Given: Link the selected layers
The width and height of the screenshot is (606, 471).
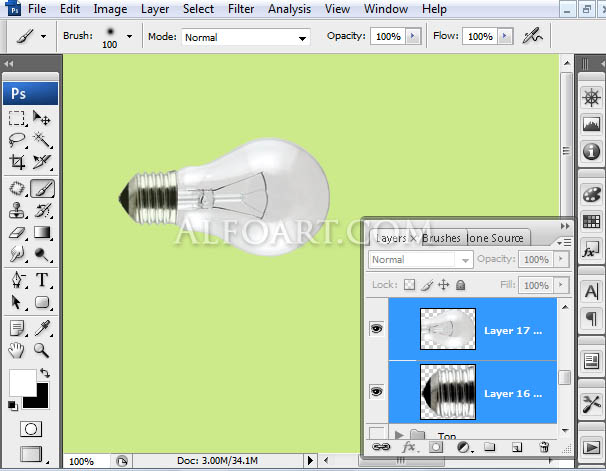Looking at the screenshot, I should pyautogui.click(x=381, y=447).
